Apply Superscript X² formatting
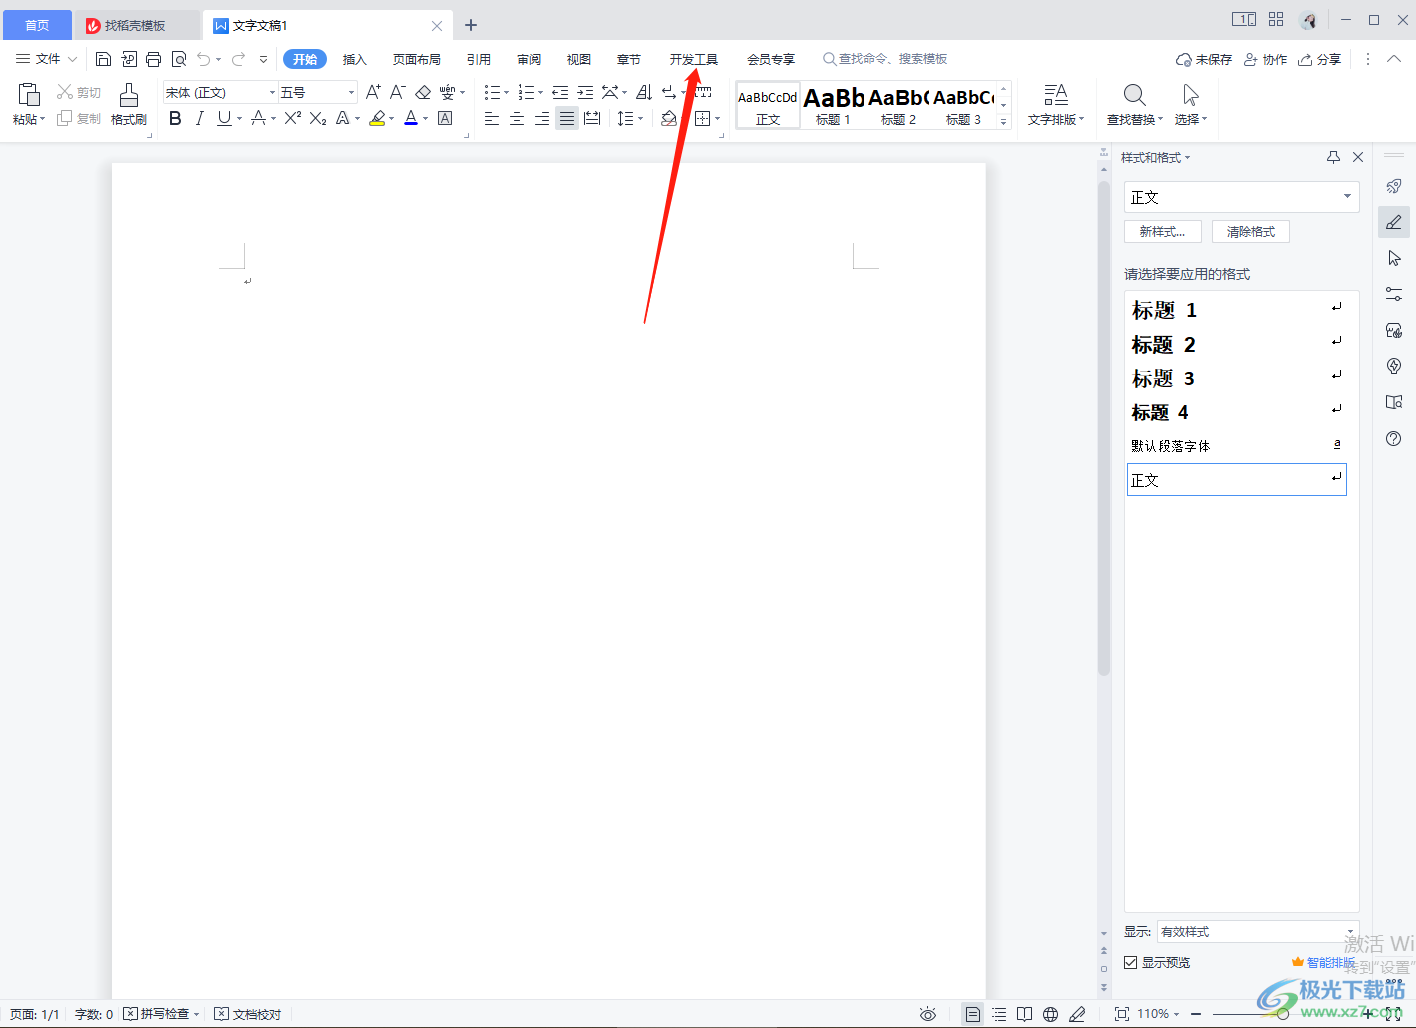Image resolution: width=1416 pixels, height=1028 pixels. click(292, 118)
